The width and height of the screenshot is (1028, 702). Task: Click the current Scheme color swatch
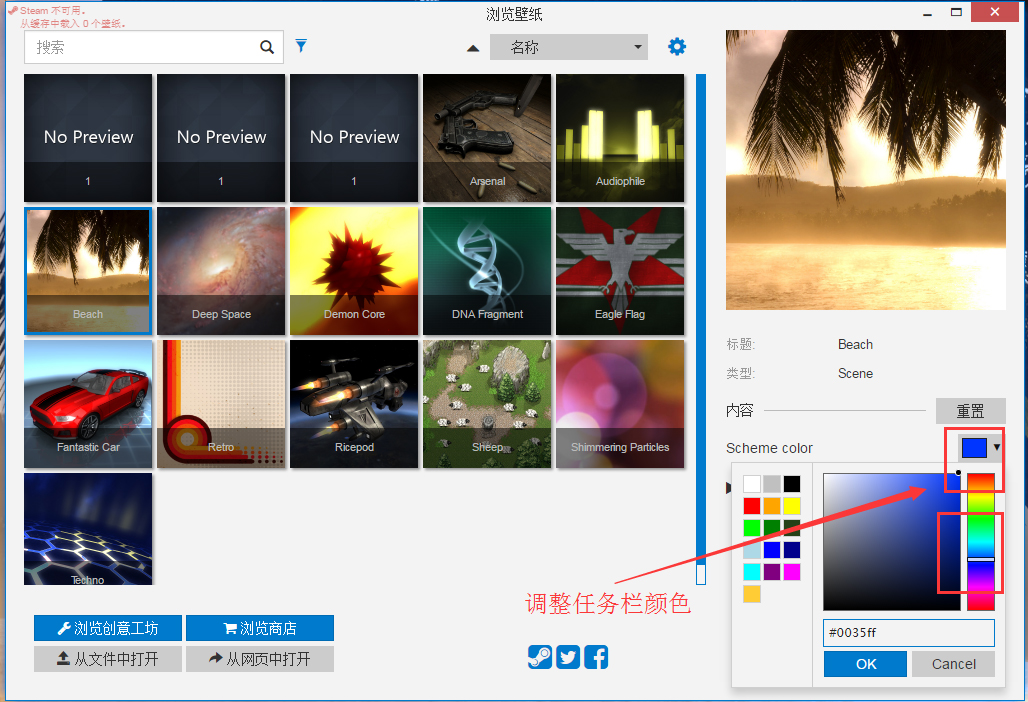pos(974,447)
